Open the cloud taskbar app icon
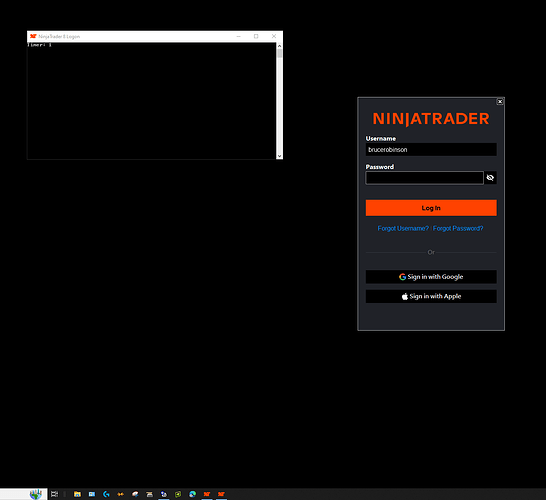The height and width of the screenshot is (500, 546). [135, 494]
